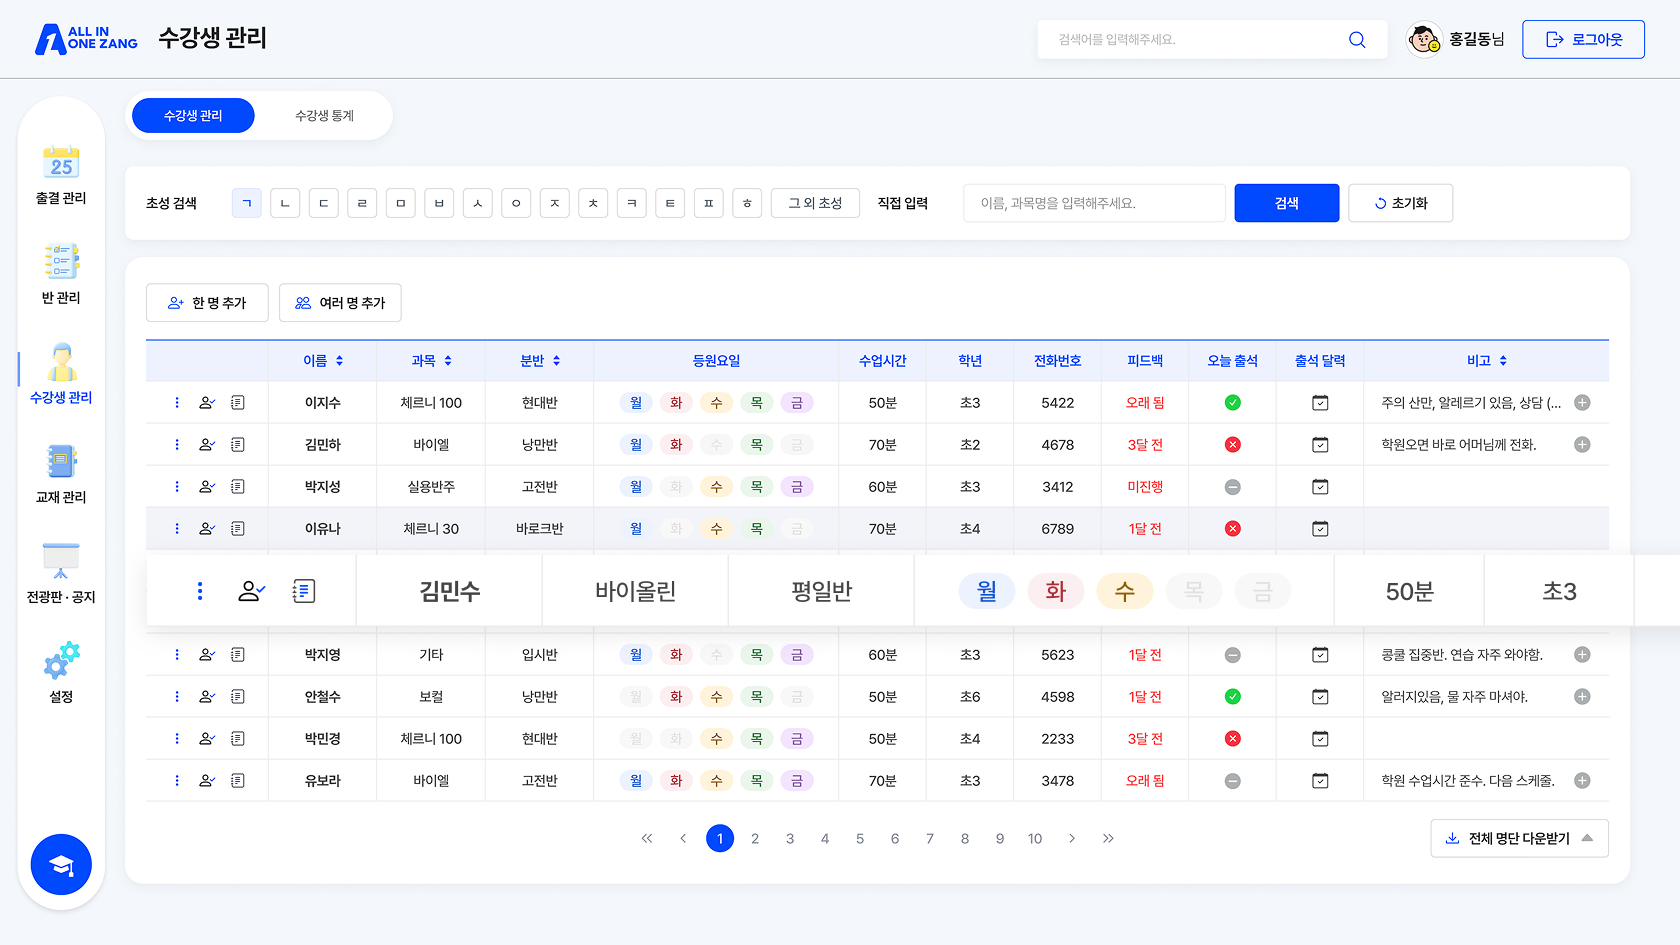
Task: Click the 여러 명 추가 button
Action: pos(340,302)
